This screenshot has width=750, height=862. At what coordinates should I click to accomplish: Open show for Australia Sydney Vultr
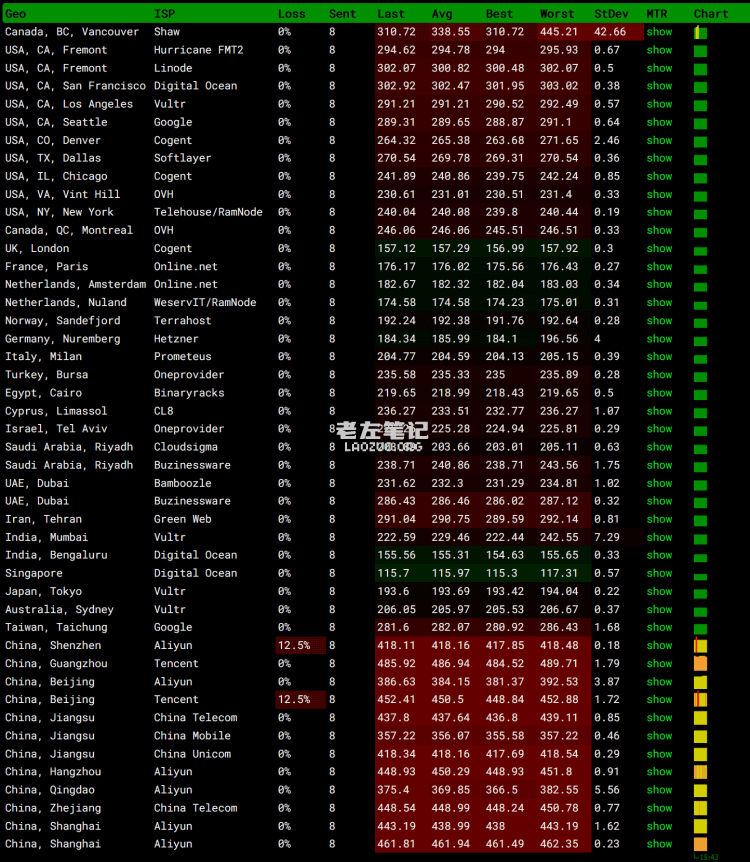[659, 609]
